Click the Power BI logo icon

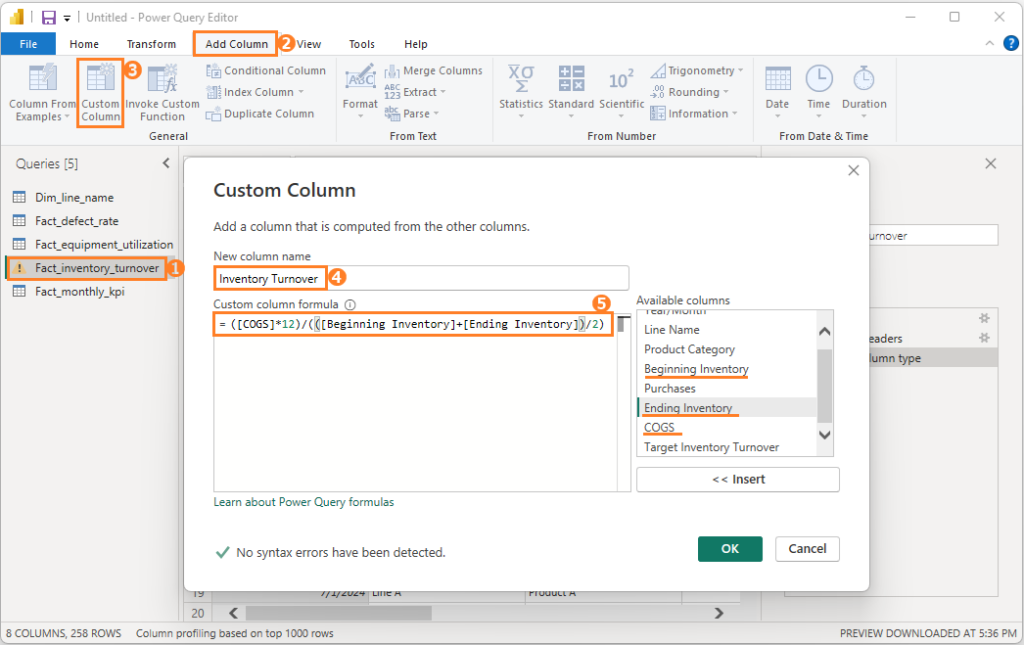click(16, 17)
